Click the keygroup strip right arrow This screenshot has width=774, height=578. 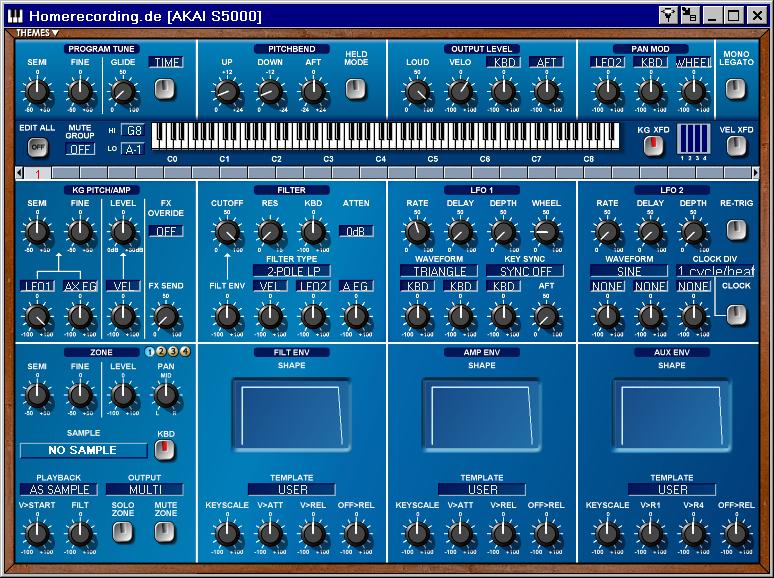(755, 173)
